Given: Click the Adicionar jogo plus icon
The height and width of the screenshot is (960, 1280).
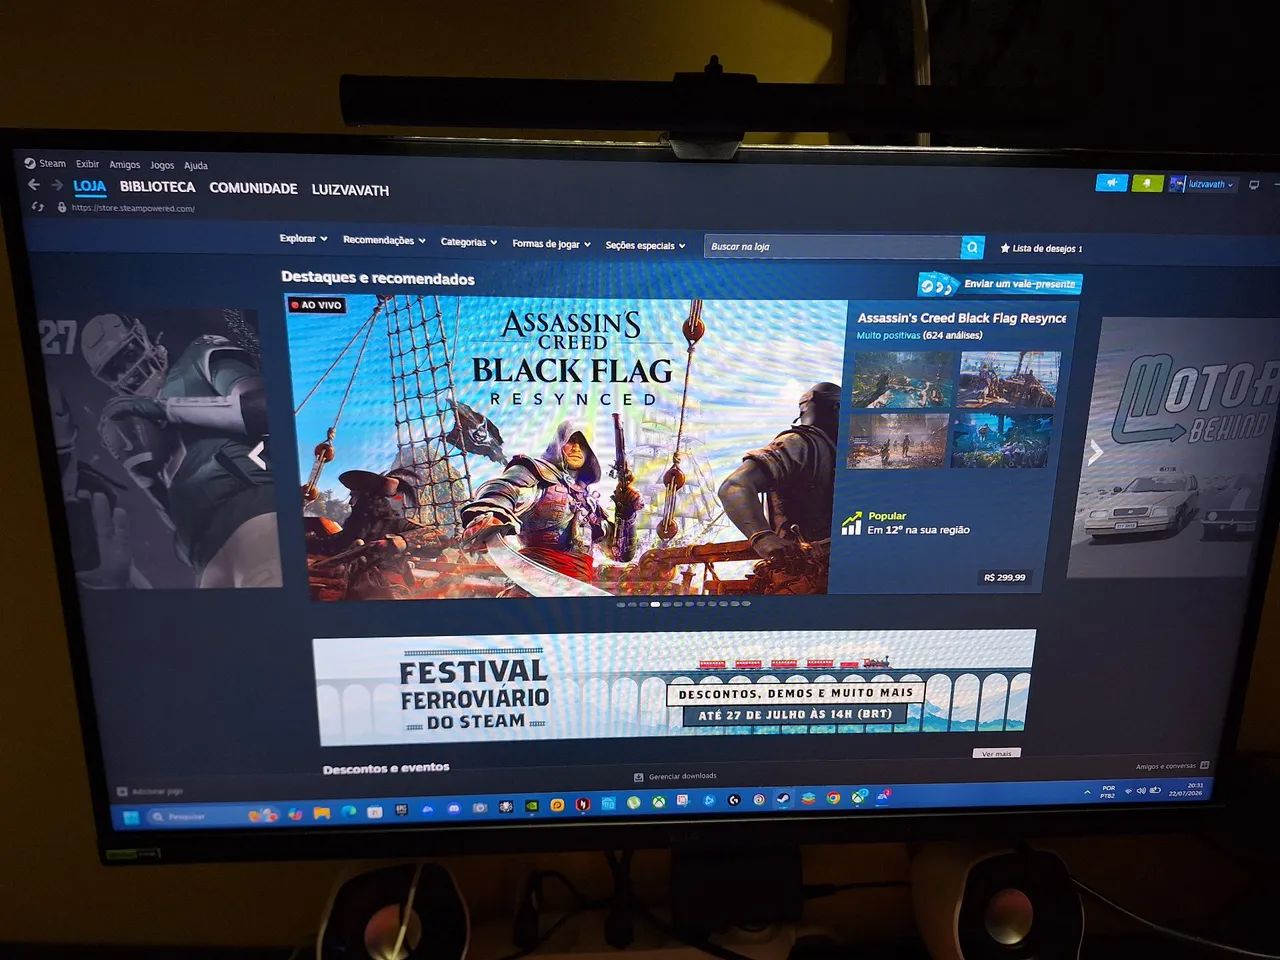Looking at the screenshot, I should 122,792.
